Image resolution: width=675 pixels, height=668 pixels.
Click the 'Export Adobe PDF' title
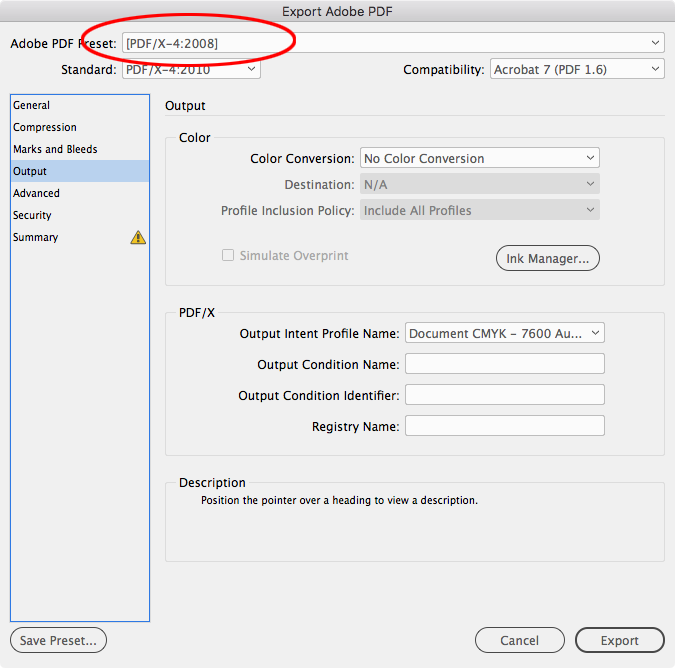[x=337, y=11]
